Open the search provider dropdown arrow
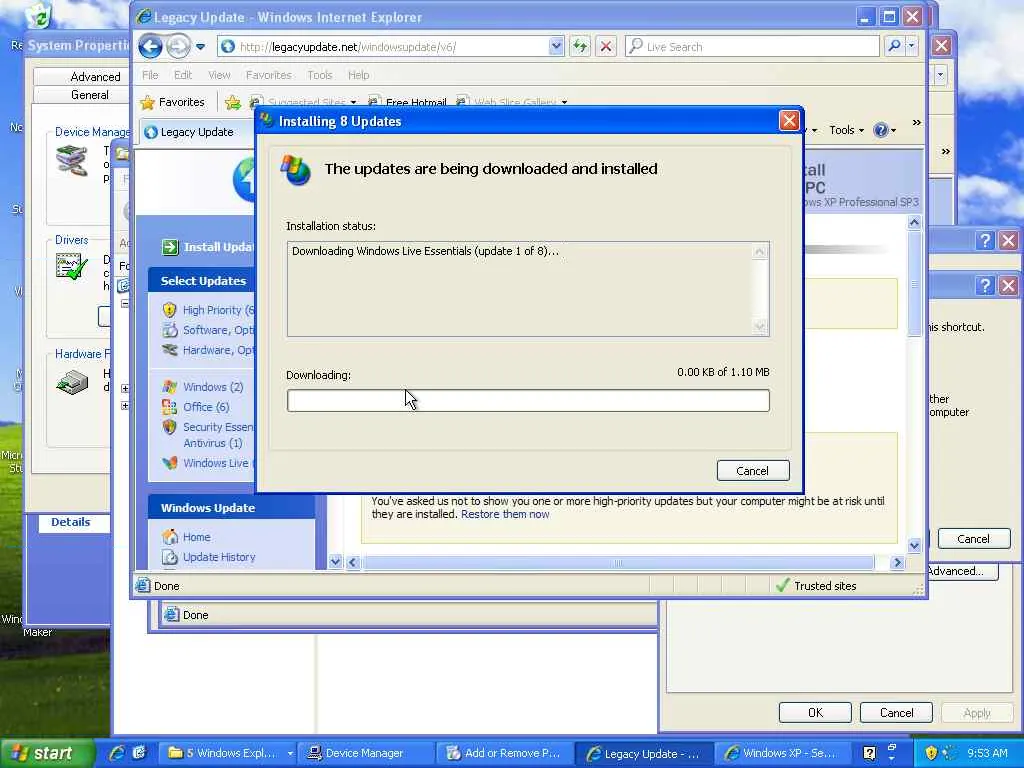 912,46
